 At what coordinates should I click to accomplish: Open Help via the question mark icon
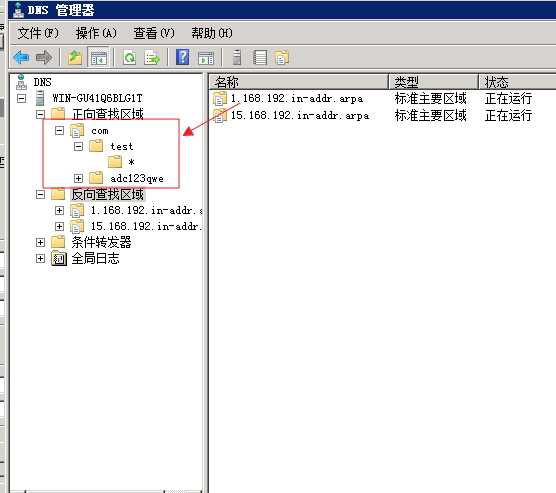click(182, 57)
